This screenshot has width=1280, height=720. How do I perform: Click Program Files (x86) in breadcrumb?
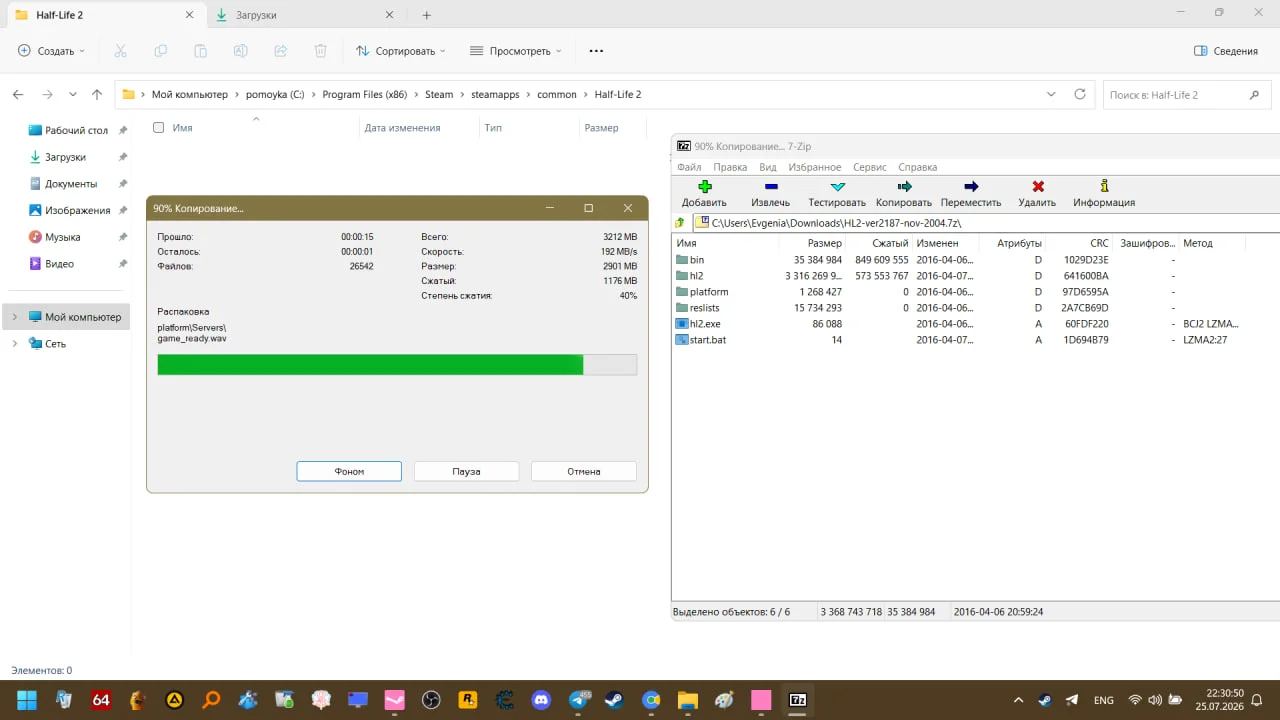364,94
